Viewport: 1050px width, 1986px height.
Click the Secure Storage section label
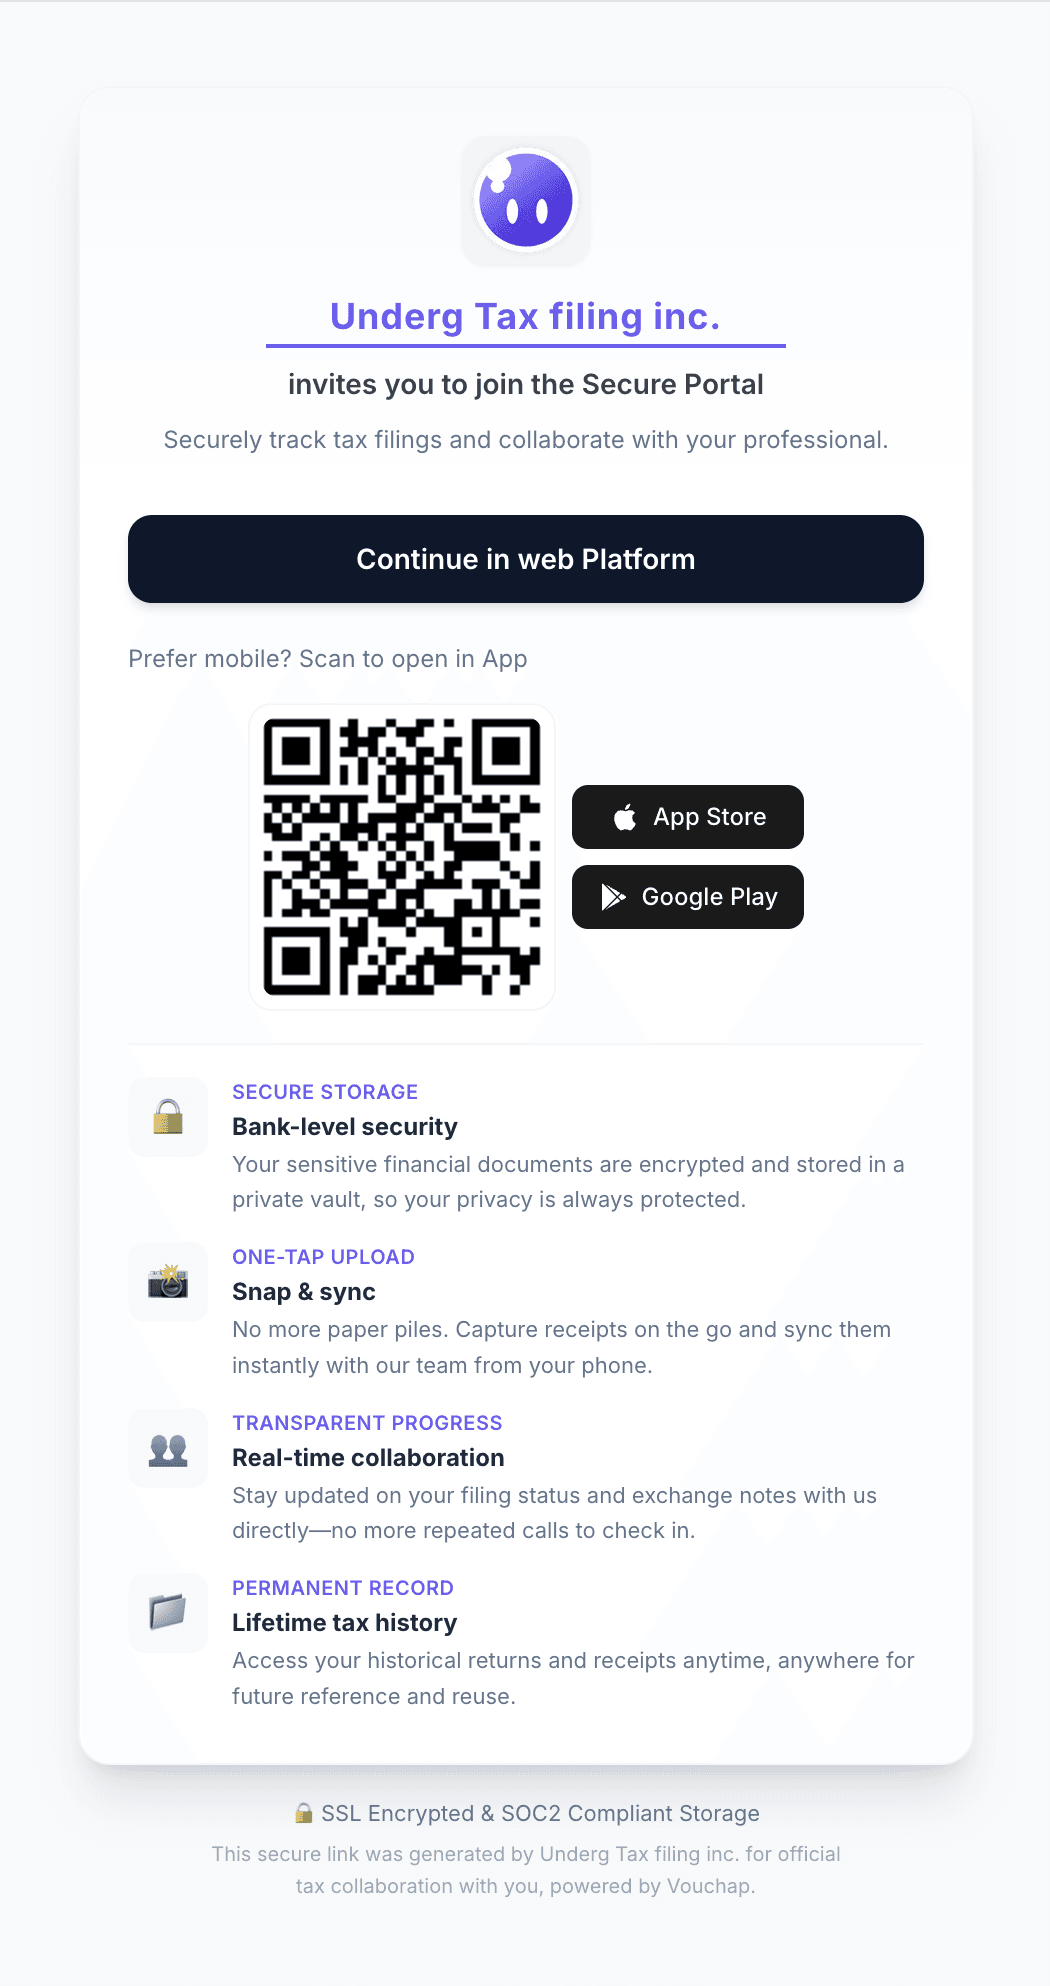pyautogui.click(x=325, y=1092)
